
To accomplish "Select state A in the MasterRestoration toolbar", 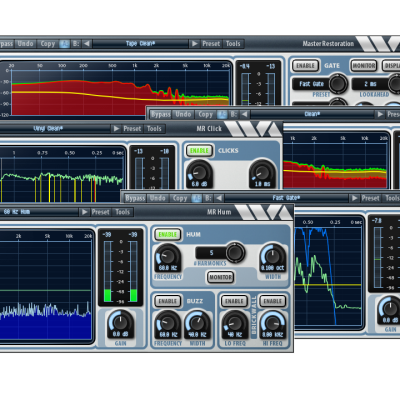I will [65, 44].
